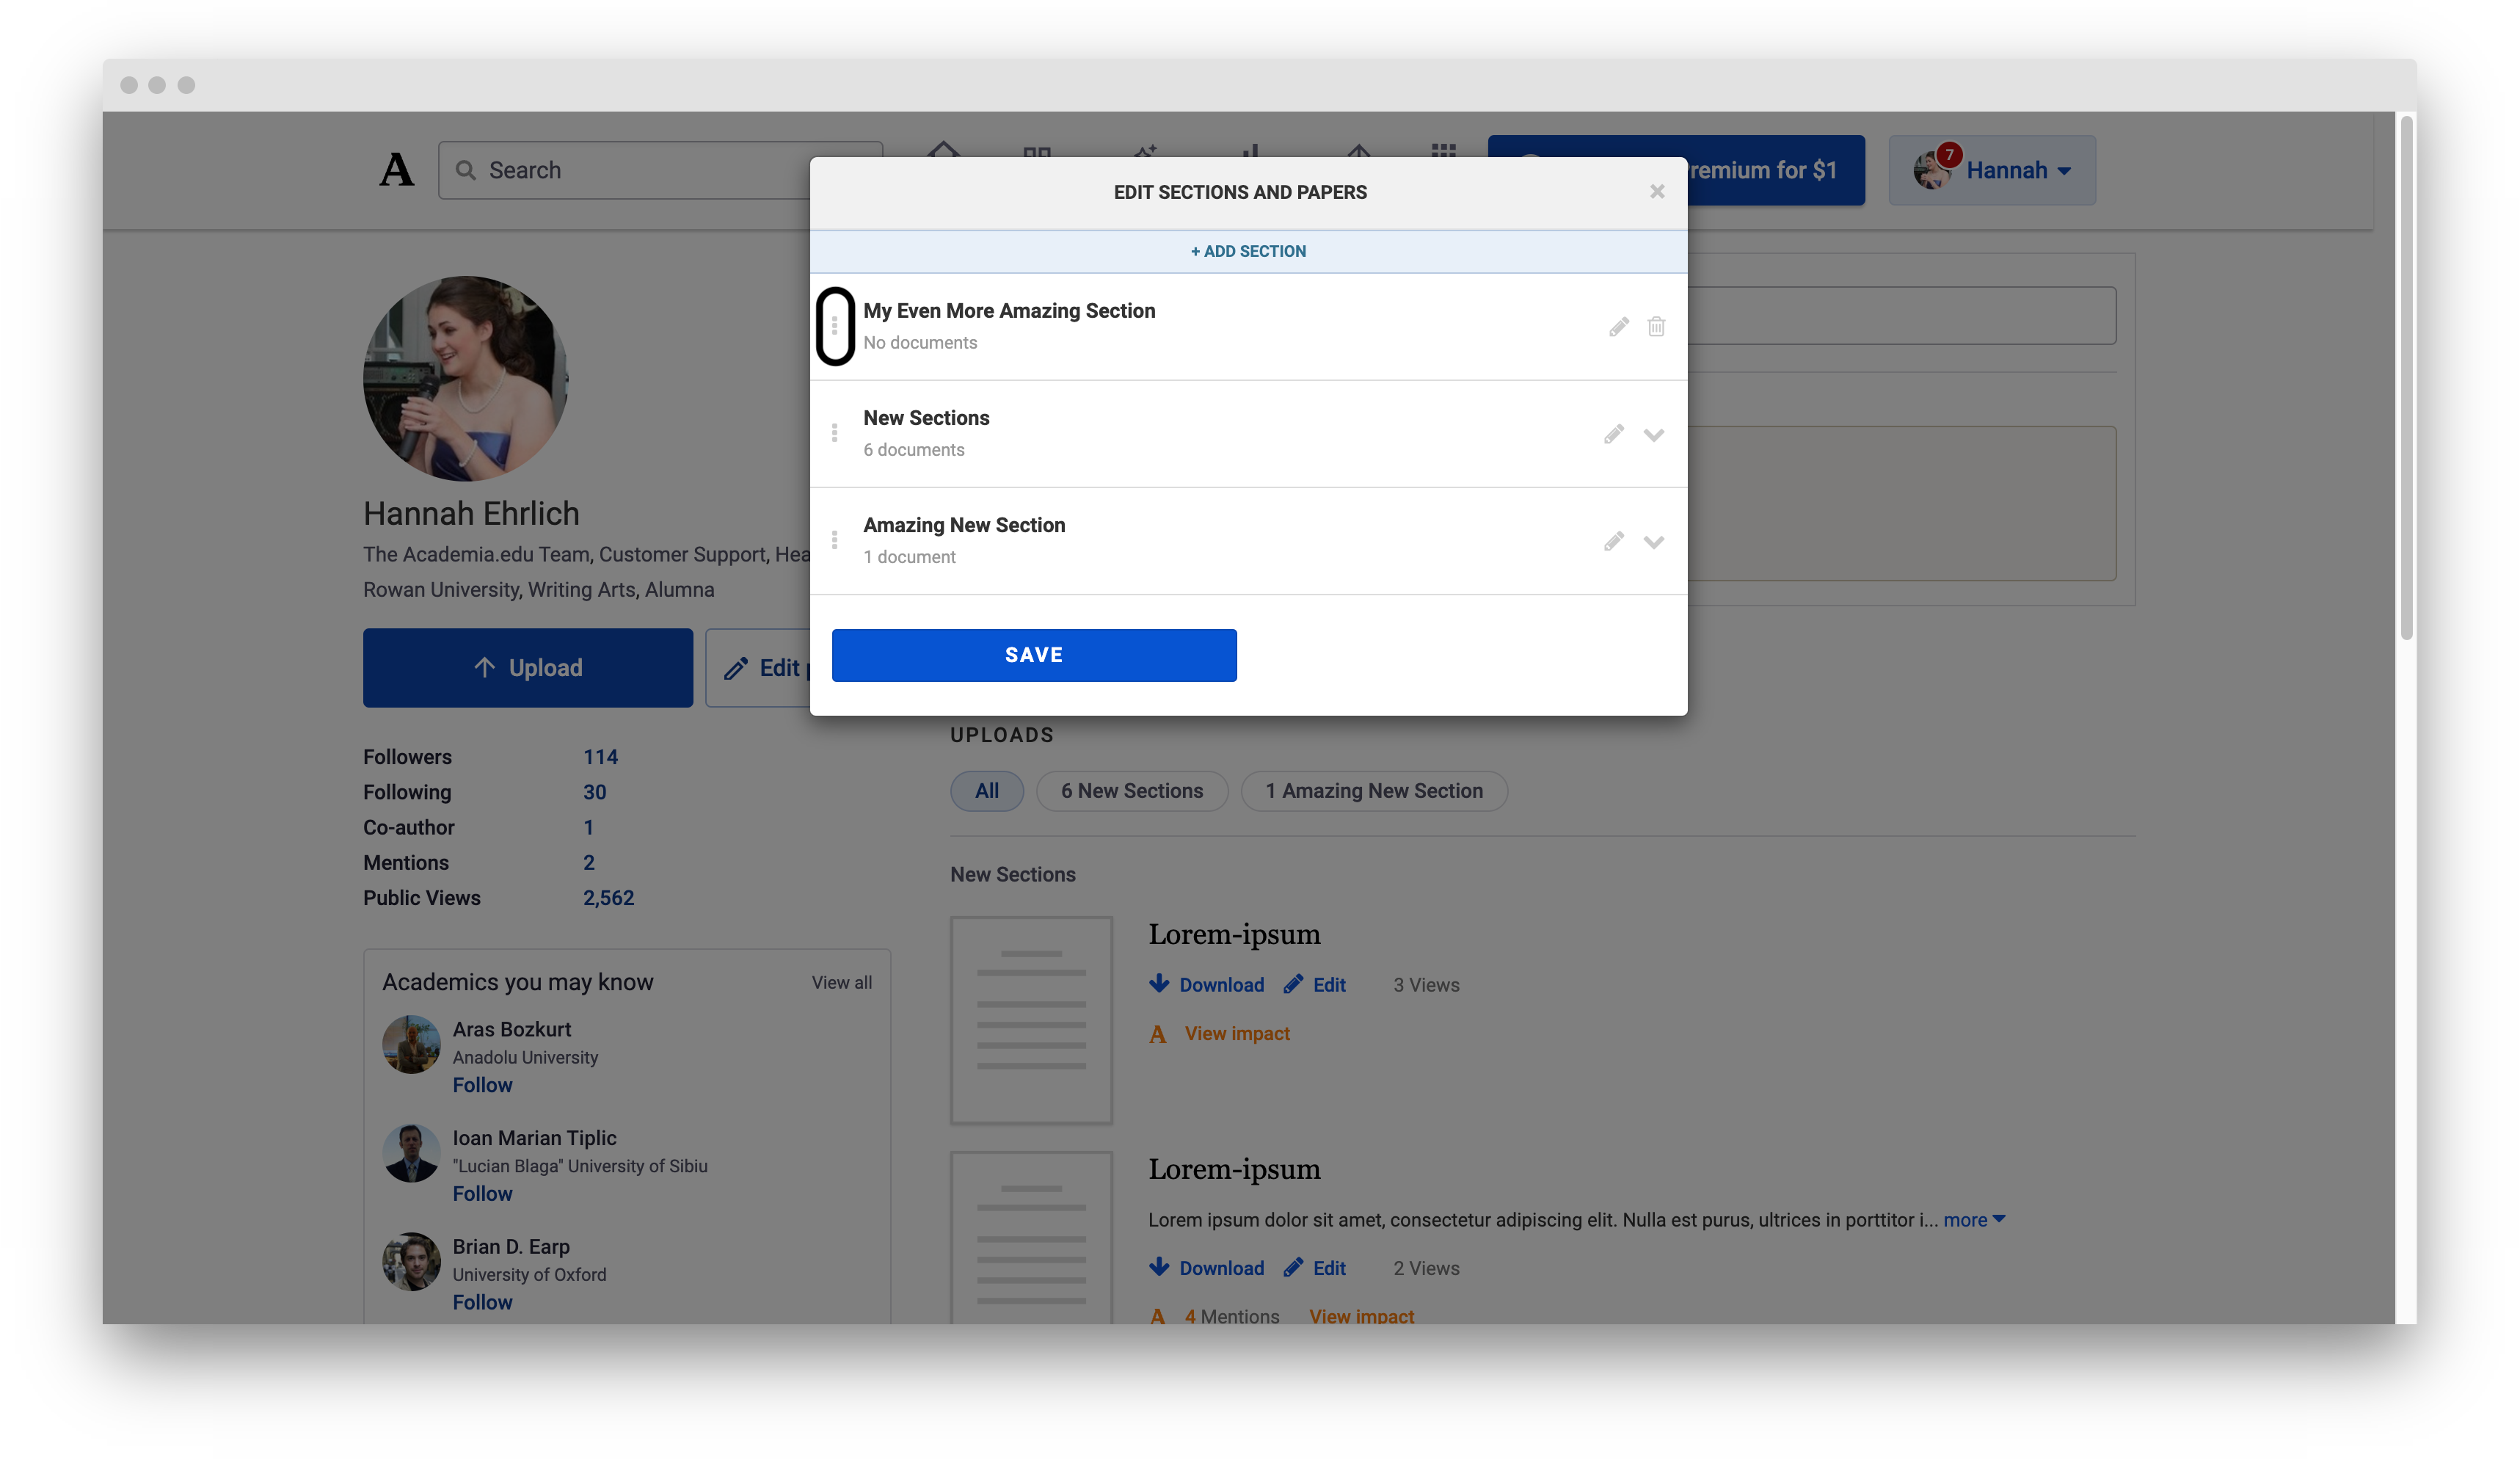Click the pencil icon on Amazing New Section row
The width and height of the screenshot is (2520, 1471).
1614,541
